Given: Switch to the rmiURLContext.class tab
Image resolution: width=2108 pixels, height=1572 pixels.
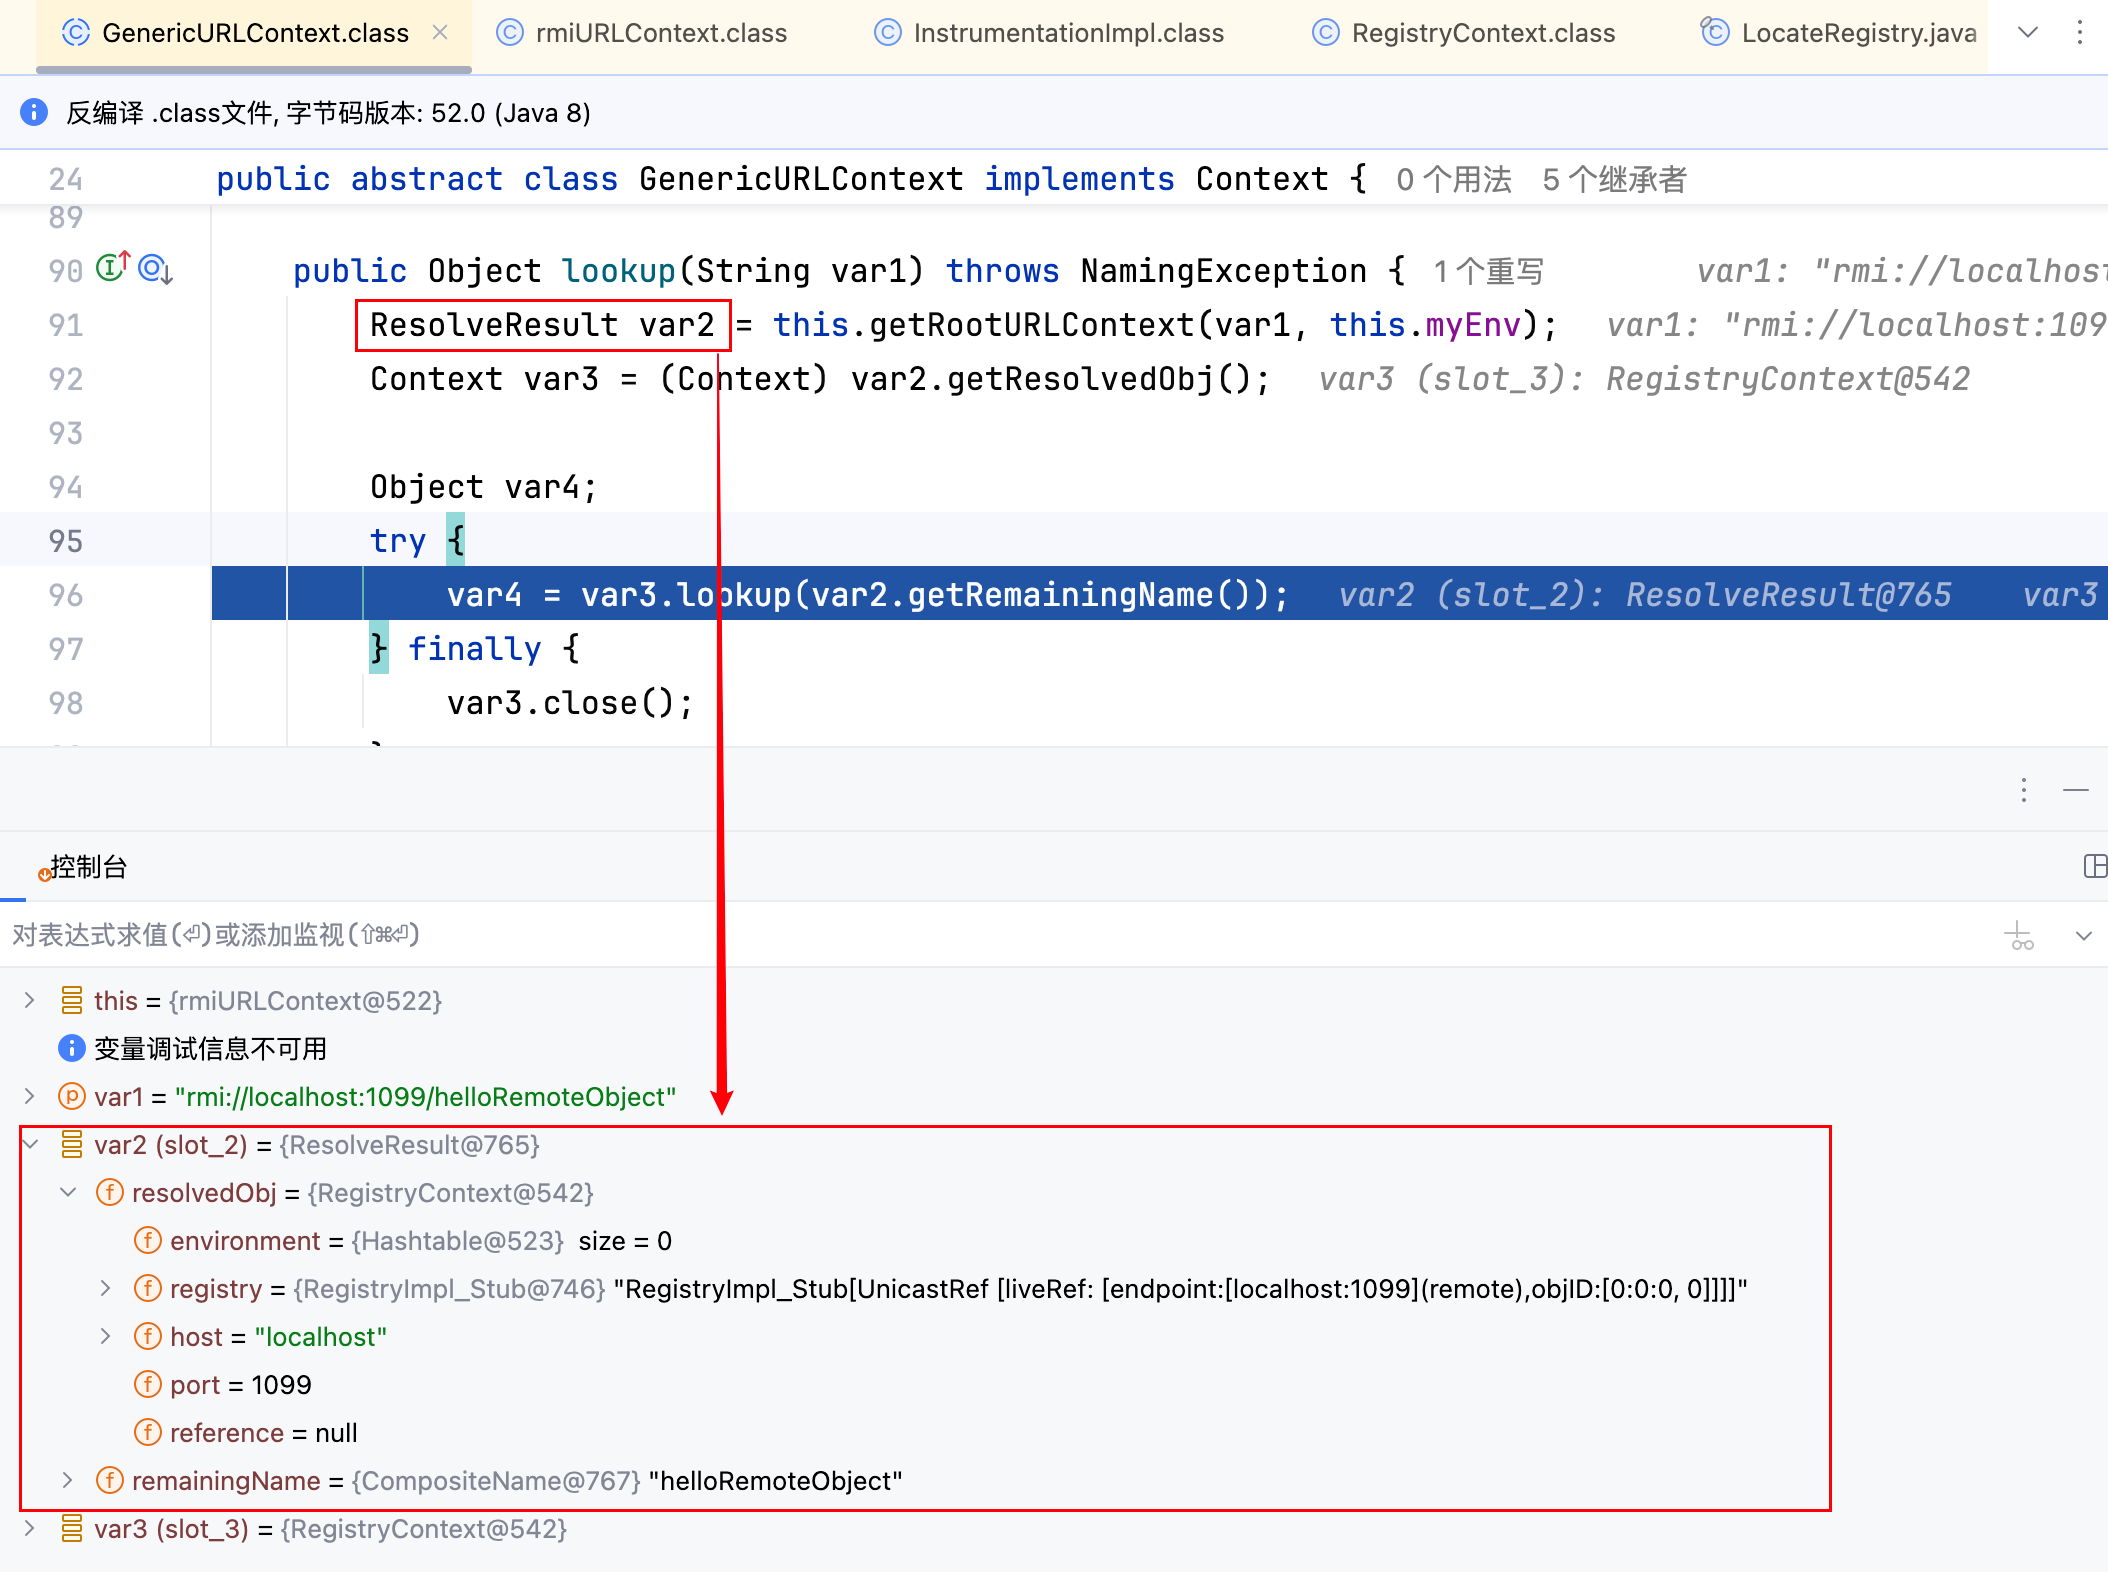Looking at the screenshot, I should pyautogui.click(x=660, y=33).
